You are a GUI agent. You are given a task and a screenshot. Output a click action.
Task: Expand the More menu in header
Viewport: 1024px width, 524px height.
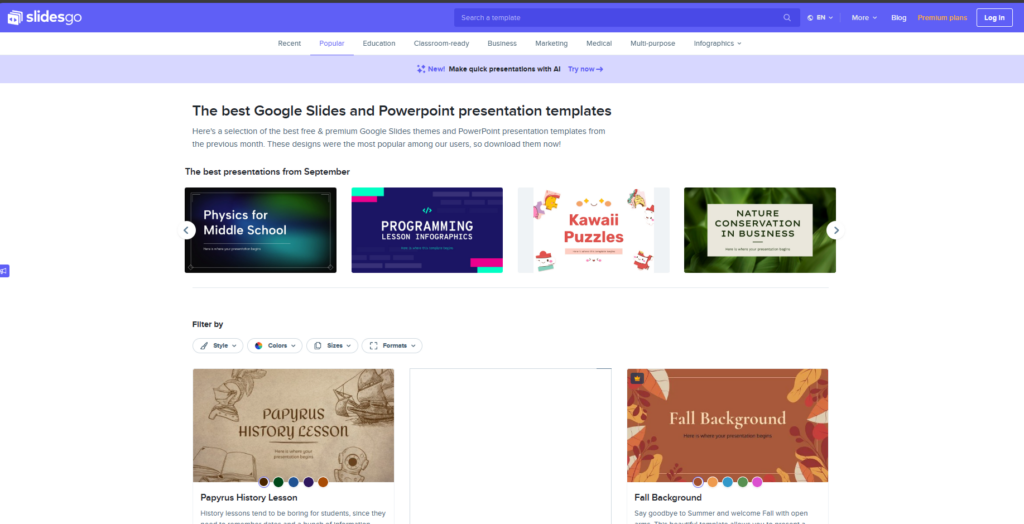(x=864, y=17)
